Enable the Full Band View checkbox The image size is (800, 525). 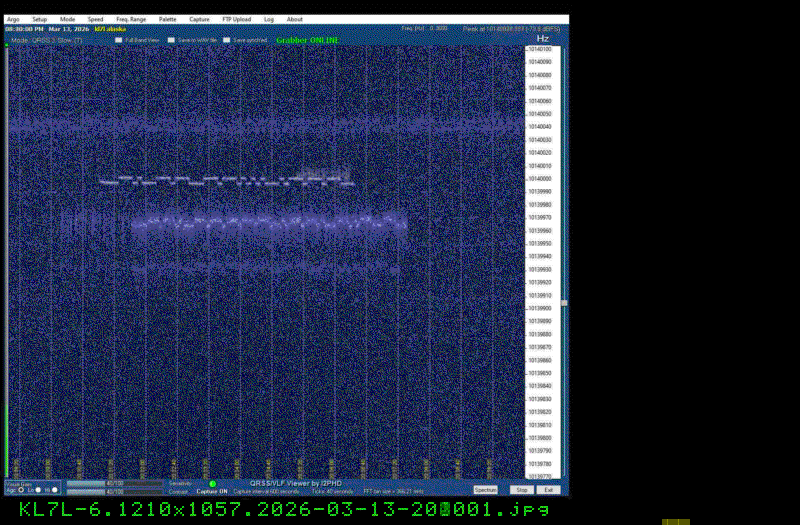click(118, 40)
